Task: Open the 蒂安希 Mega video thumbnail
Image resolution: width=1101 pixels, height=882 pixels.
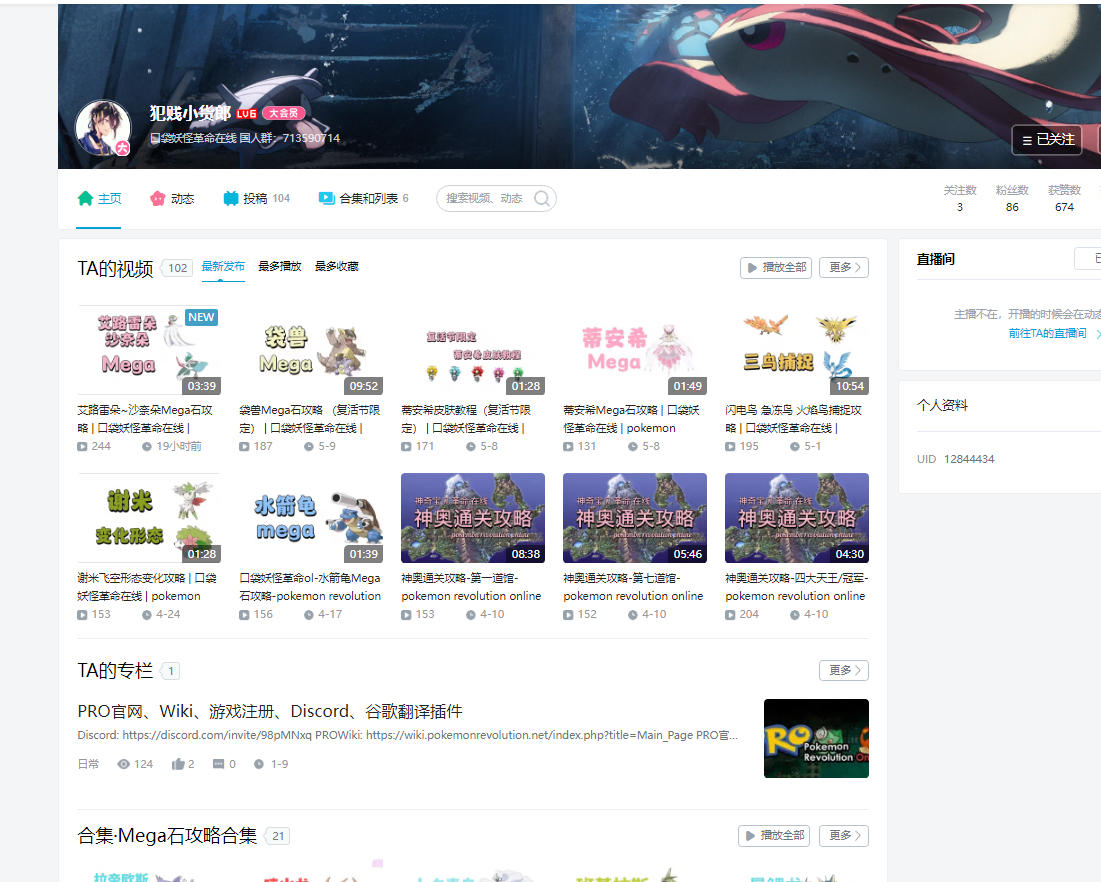Action: tap(635, 350)
